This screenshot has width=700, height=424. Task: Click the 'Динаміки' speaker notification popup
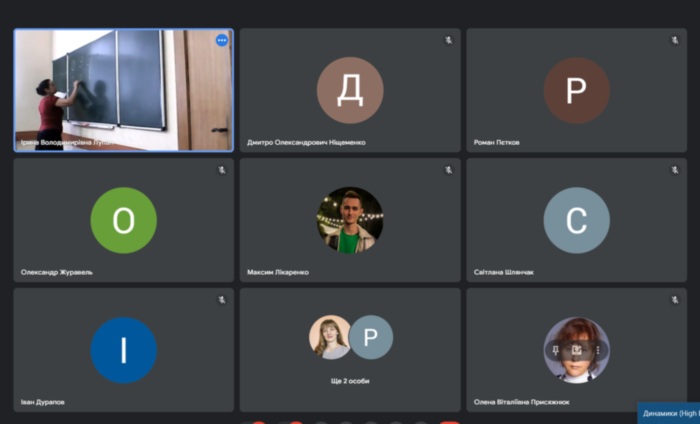(669, 413)
